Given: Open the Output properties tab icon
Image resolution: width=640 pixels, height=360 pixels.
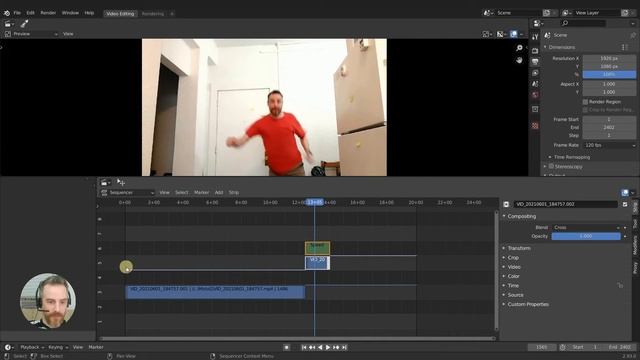Looking at the screenshot, I should 535,62.
